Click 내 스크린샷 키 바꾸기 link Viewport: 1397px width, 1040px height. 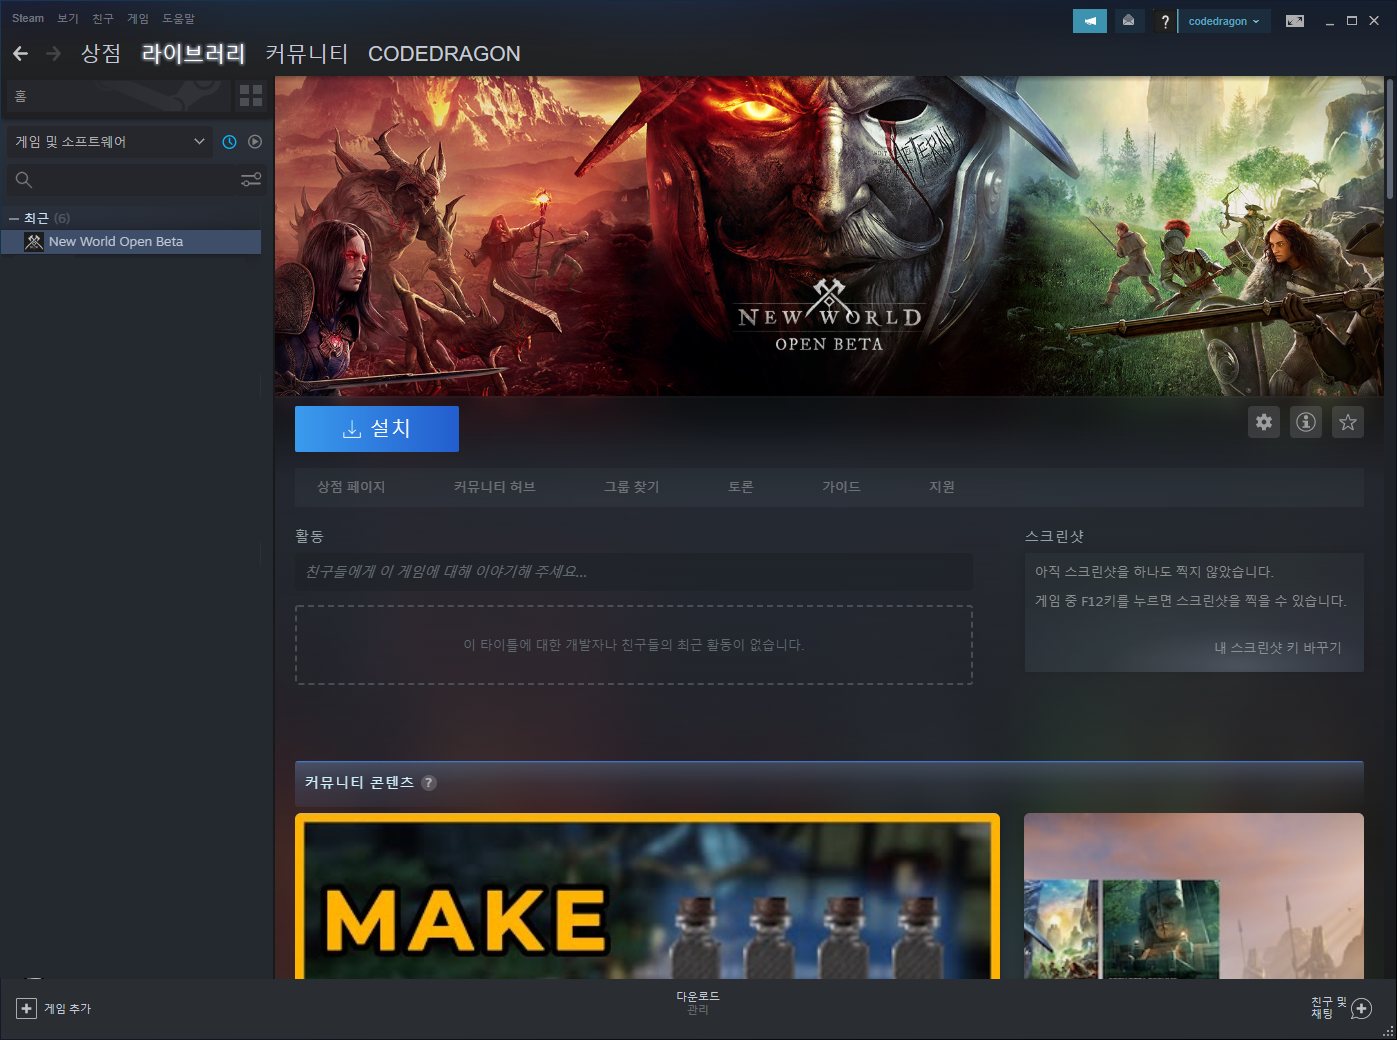(x=1278, y=648)
